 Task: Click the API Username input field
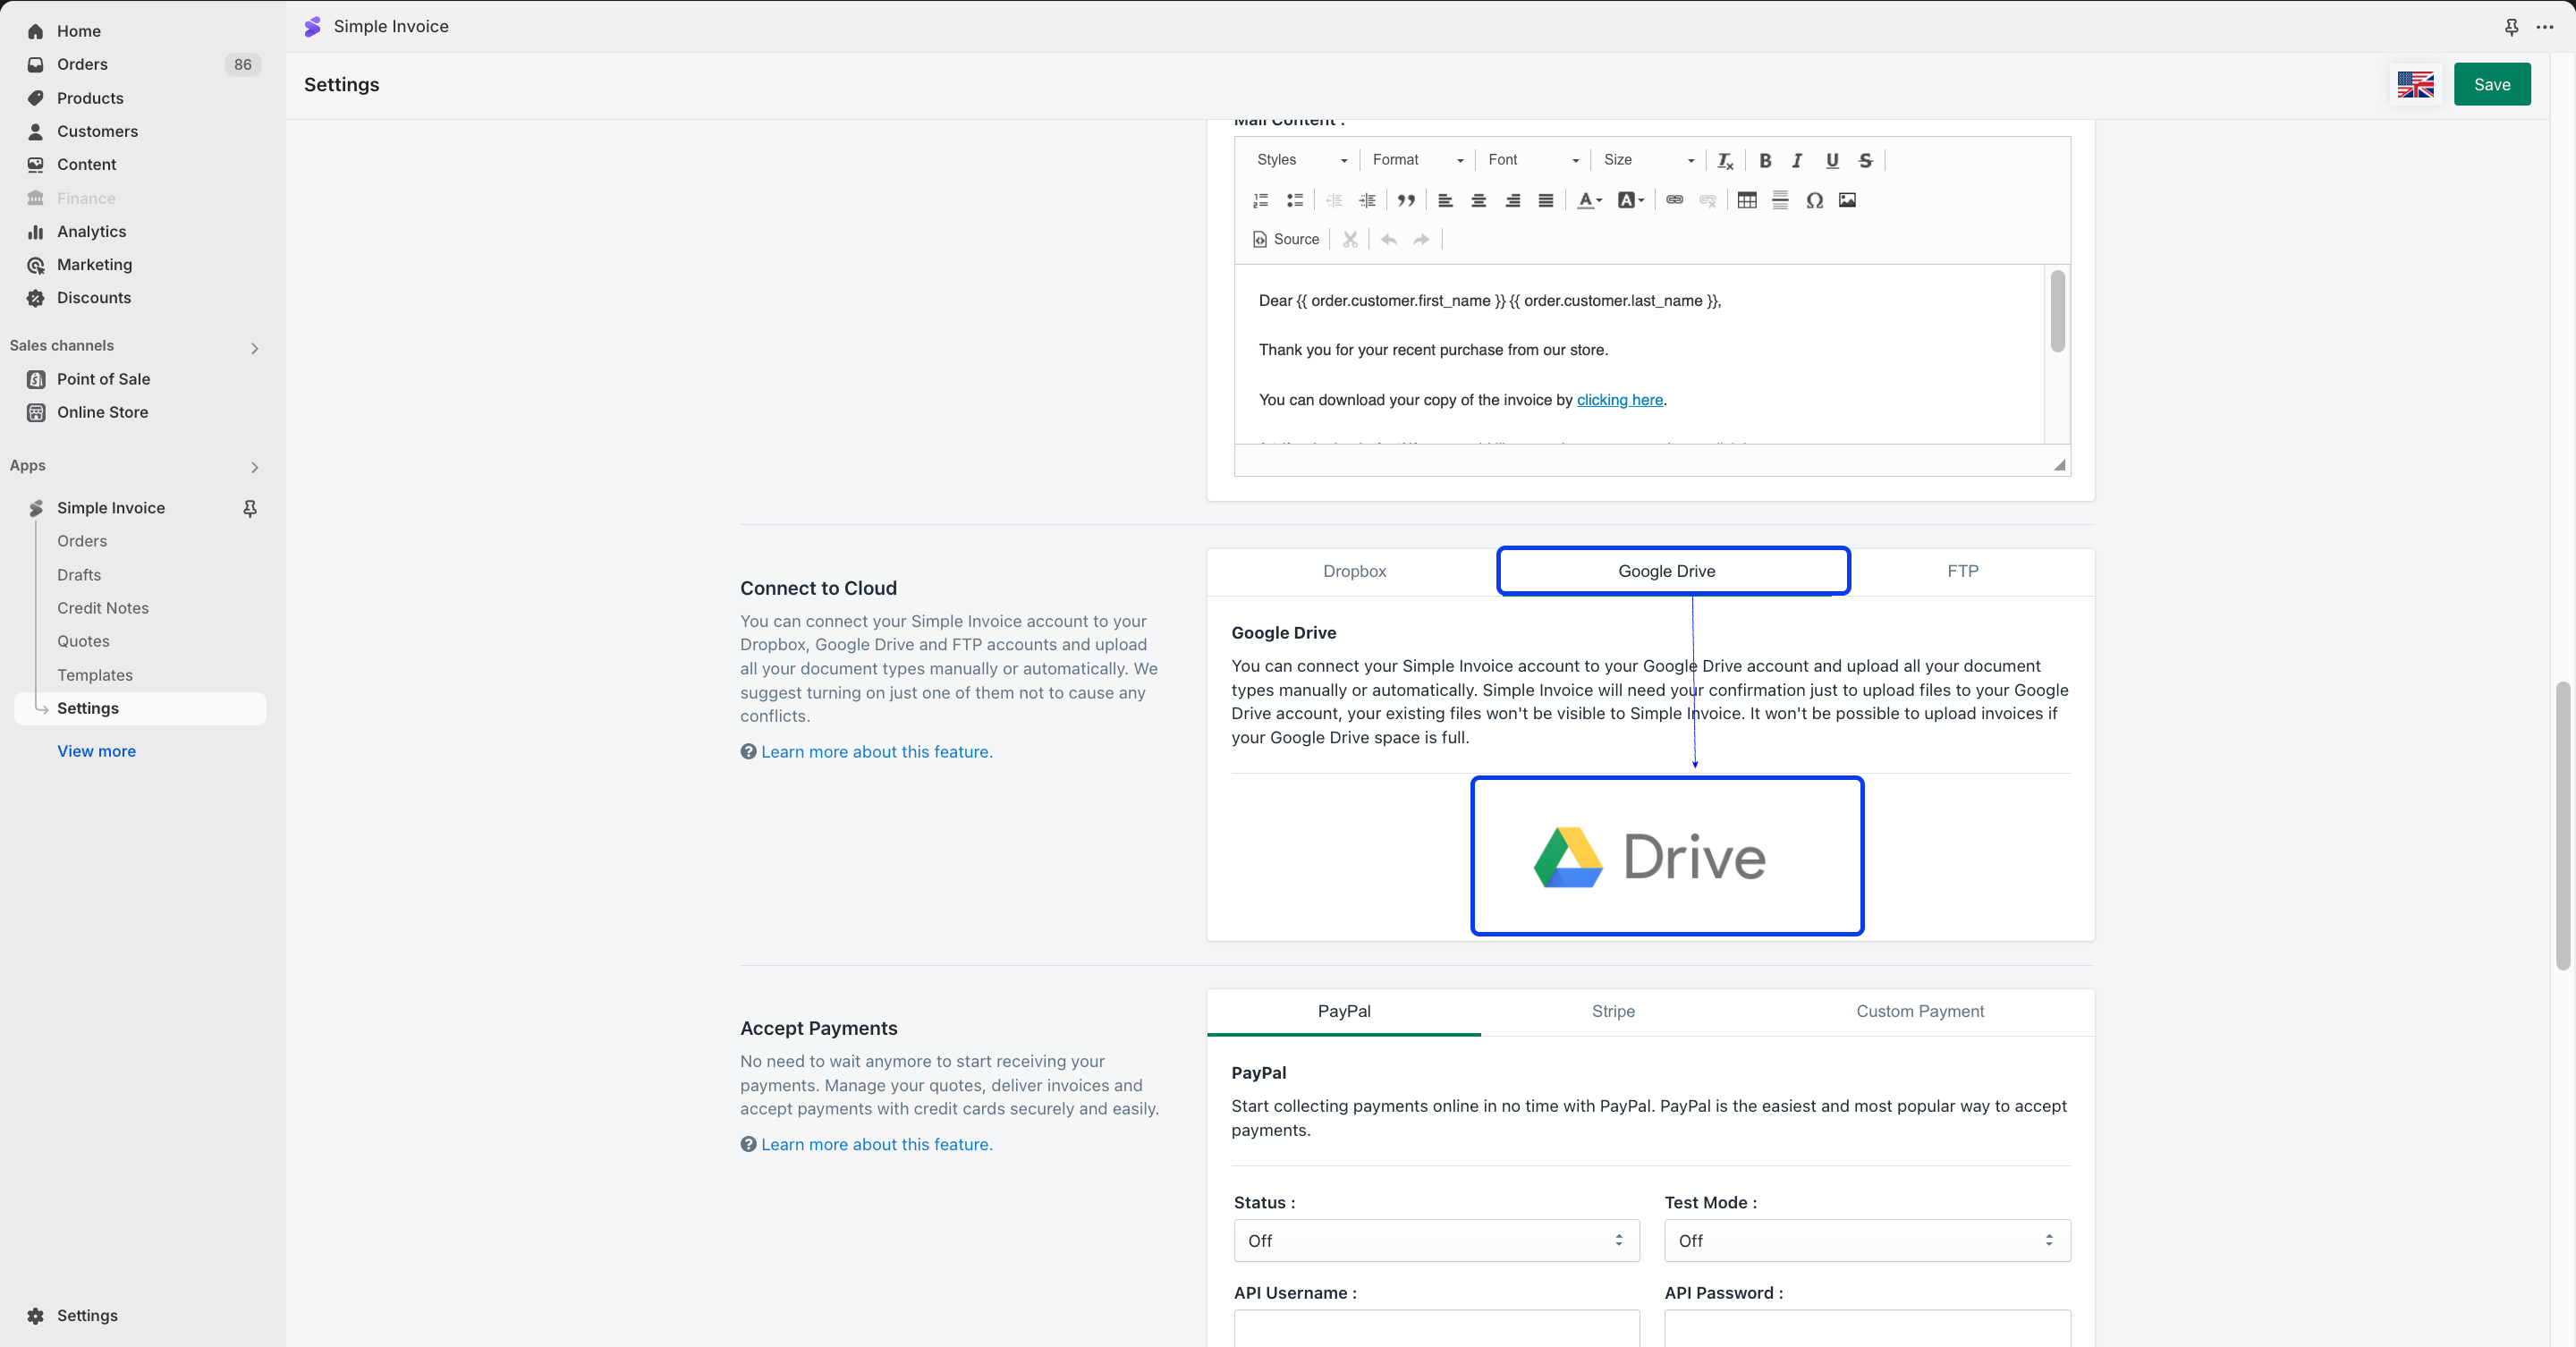(x=1436, y=1328)
